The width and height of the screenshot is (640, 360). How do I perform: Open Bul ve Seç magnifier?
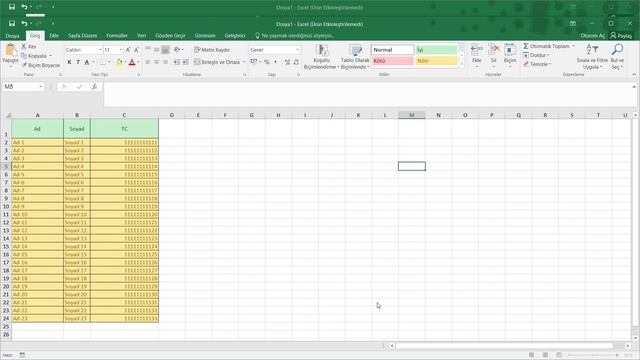tap(617, 56)
